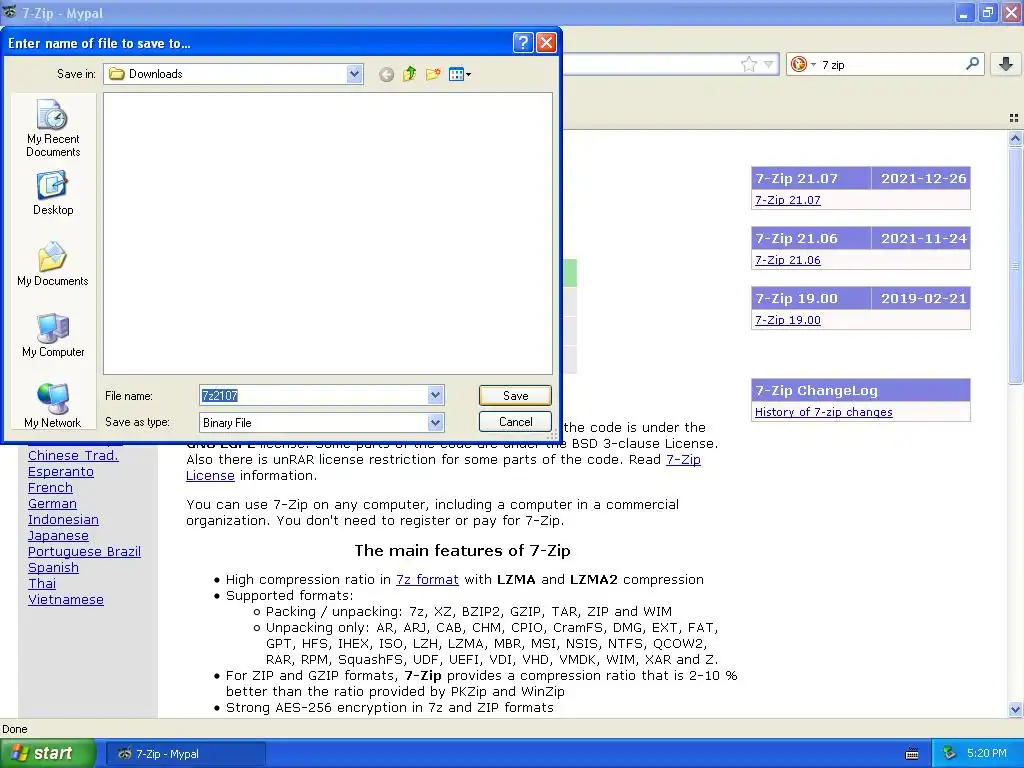Open the URL bar history dropdown
Viewport: 1024px width, 768px height.
[769, 64]
